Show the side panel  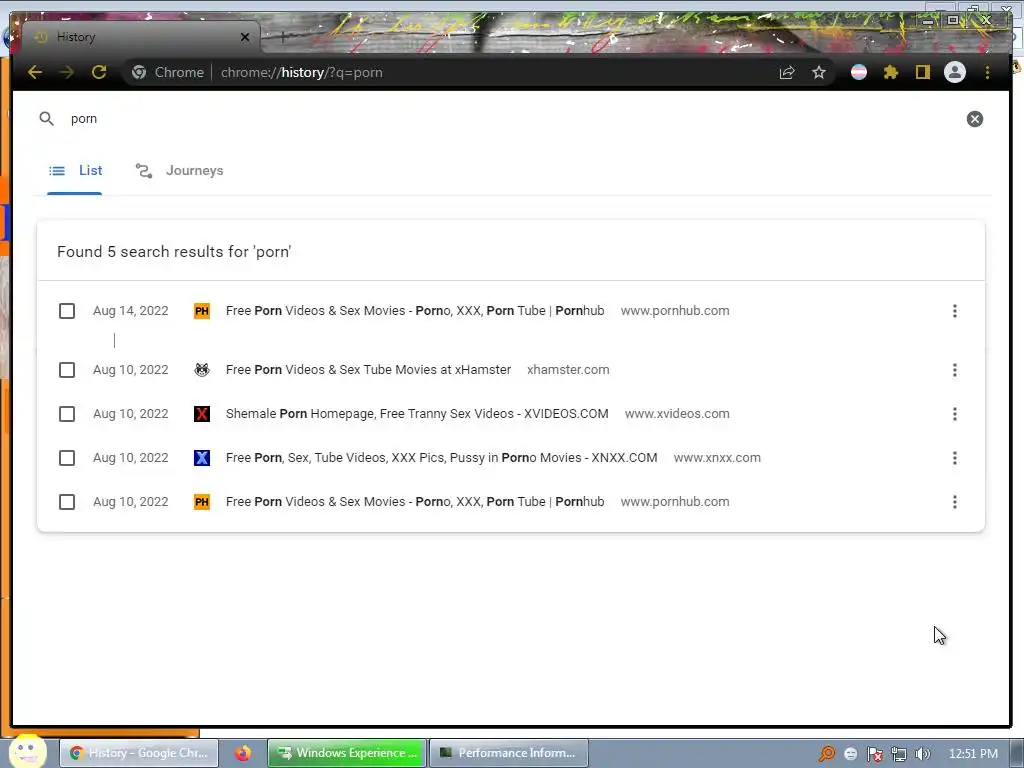923,72
